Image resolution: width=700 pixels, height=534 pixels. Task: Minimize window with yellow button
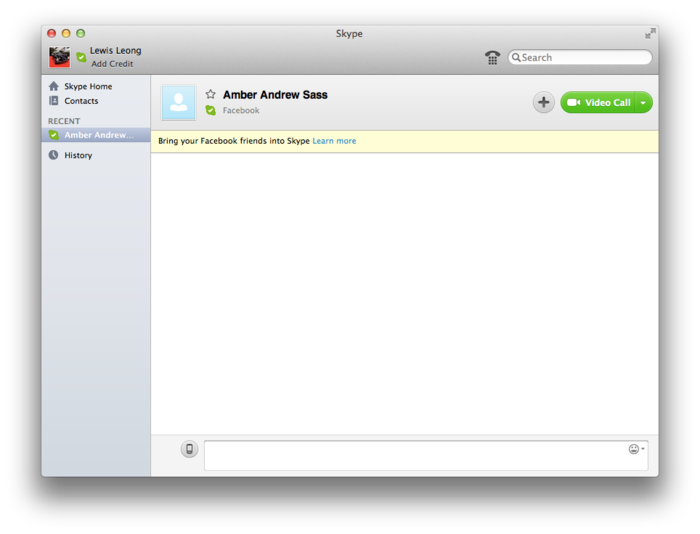(x=66, y=33)
